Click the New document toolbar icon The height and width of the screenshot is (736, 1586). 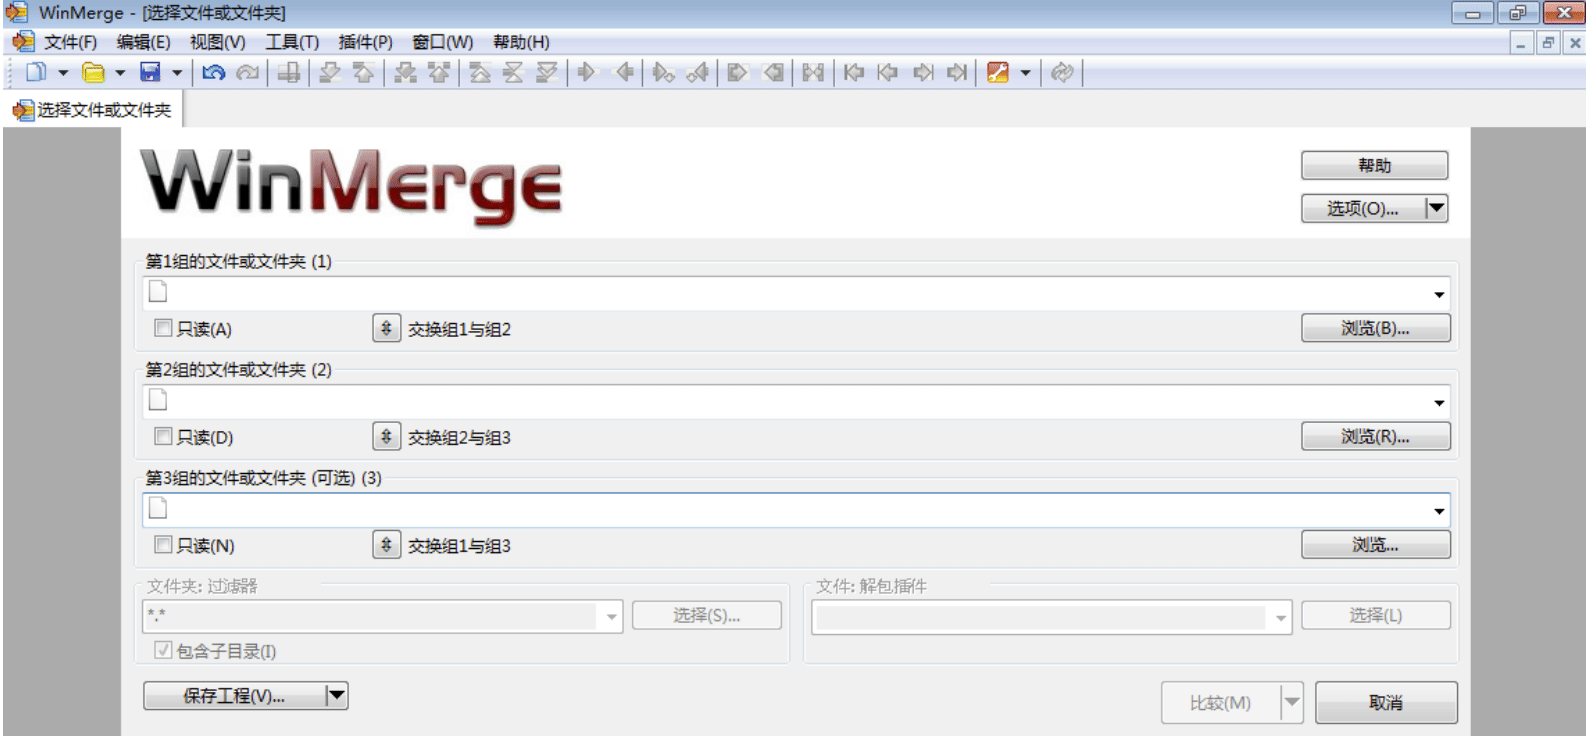click(36, 72)
